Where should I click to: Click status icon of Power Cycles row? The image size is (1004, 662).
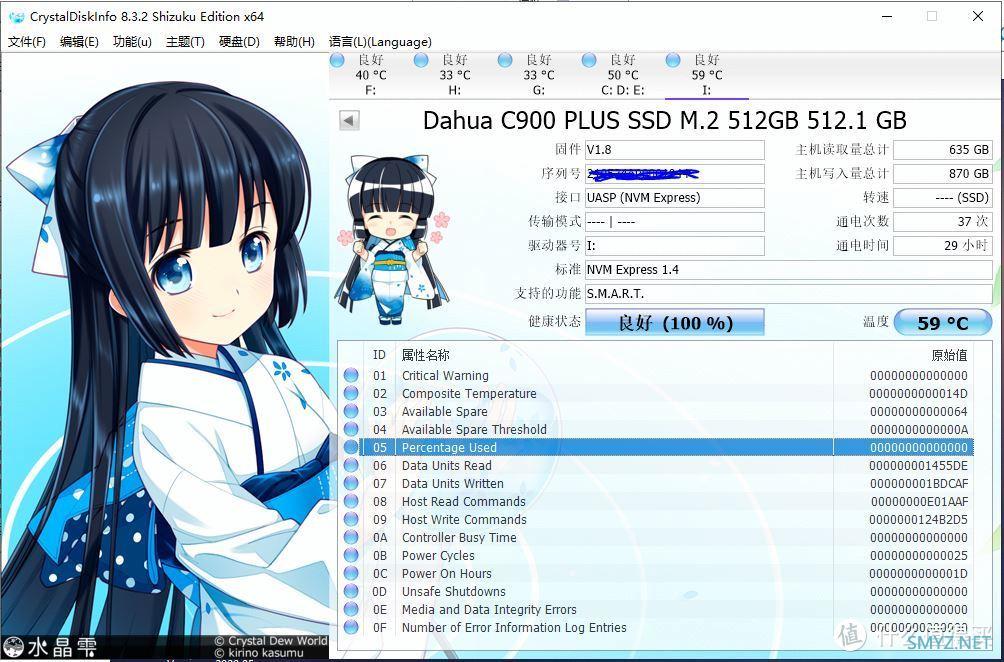tap(351, 555)
